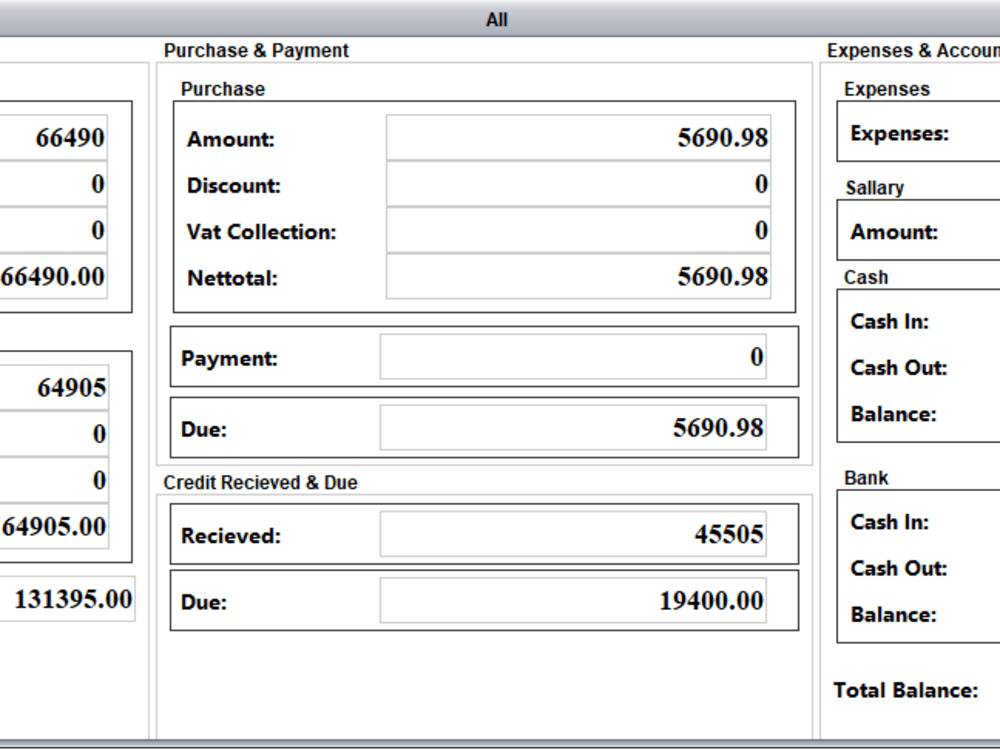This screenshot has height=750, width=1000.
Task: Select the Purchase Nettotal field
Action: click(578, 277)
